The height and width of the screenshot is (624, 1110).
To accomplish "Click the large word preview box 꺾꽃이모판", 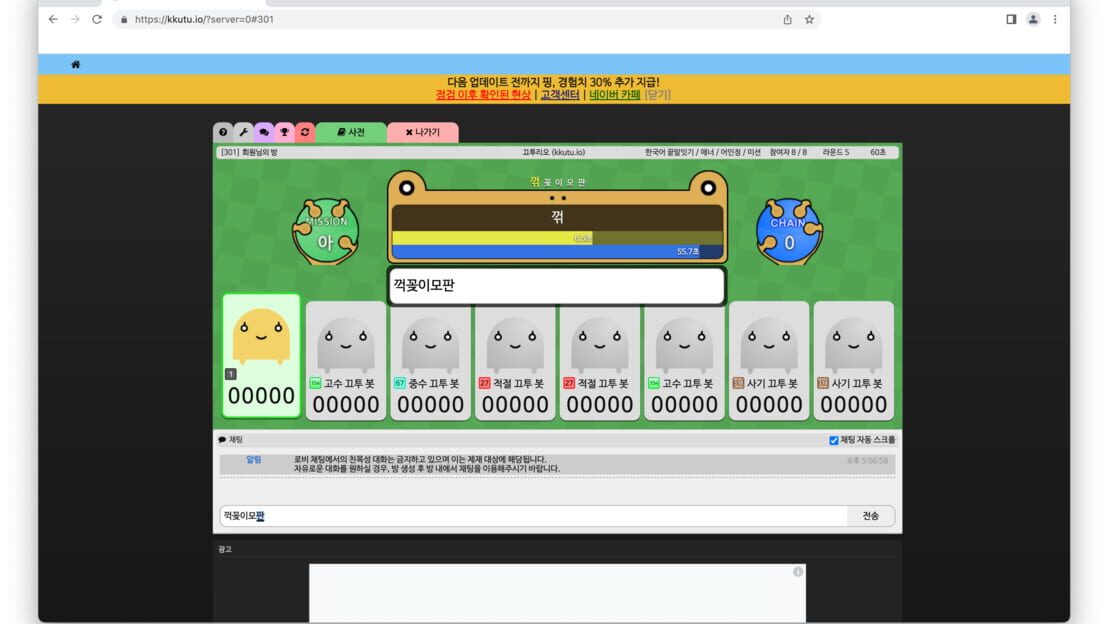I will (x=557, y=286).
